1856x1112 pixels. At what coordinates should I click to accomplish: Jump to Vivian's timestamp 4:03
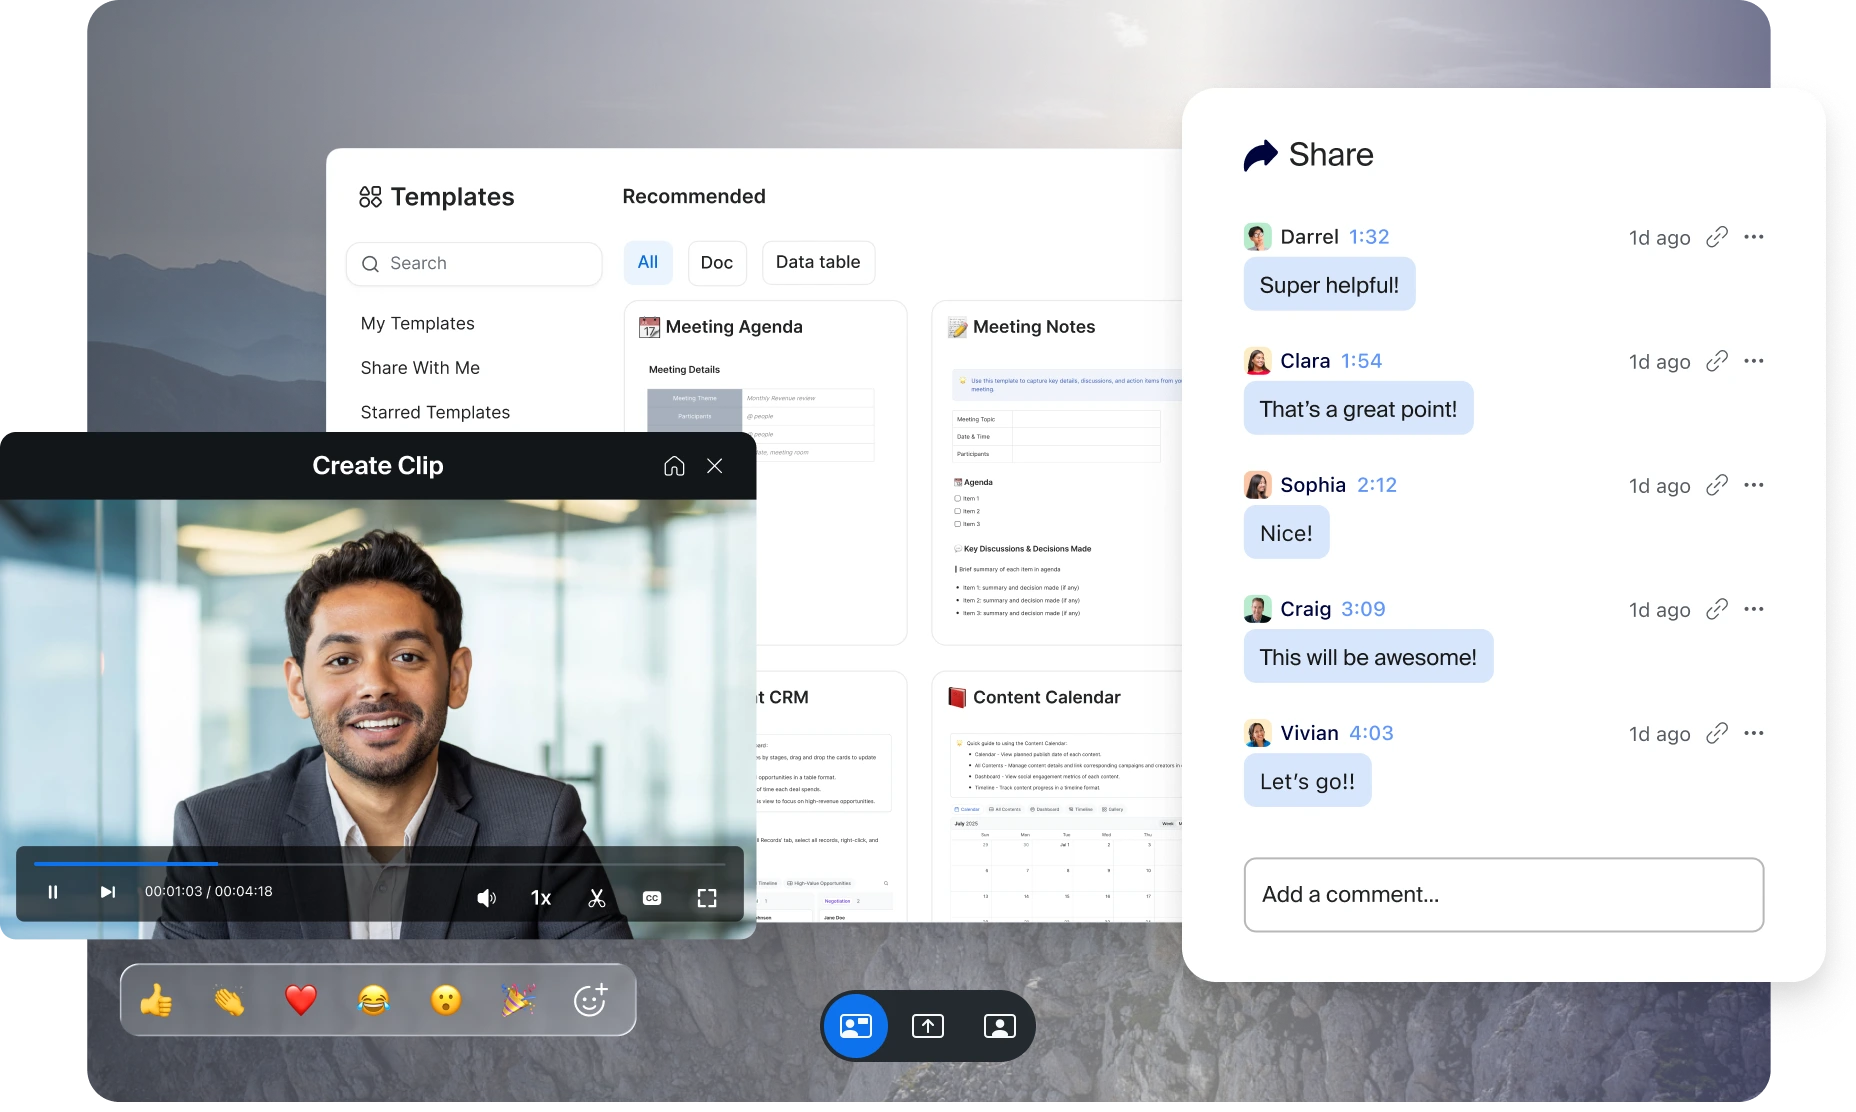tap(1371, 733)
